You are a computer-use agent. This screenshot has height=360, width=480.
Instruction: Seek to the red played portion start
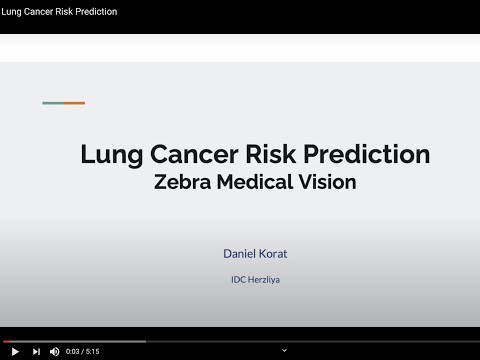4,341
